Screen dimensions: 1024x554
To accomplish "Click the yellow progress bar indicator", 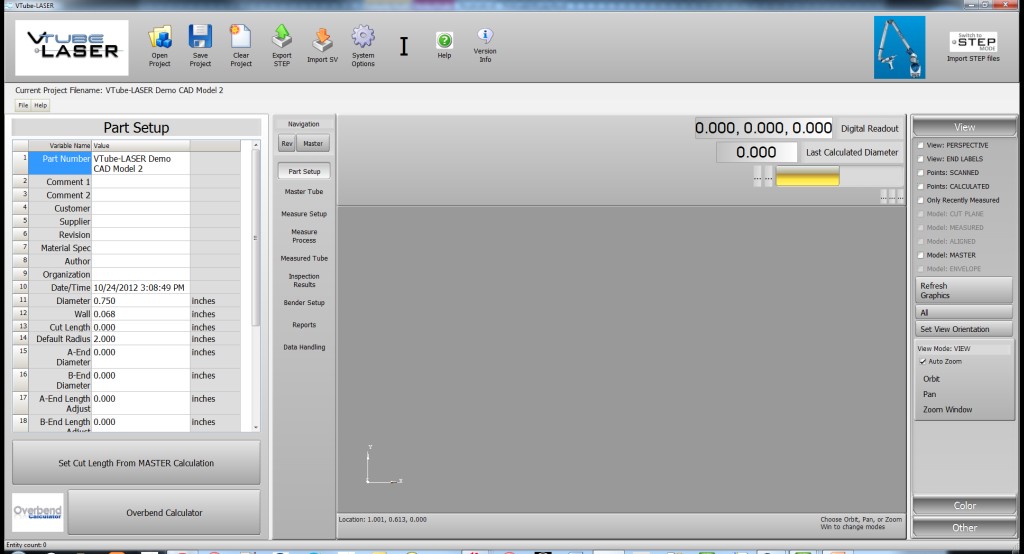I will (807, 177).
